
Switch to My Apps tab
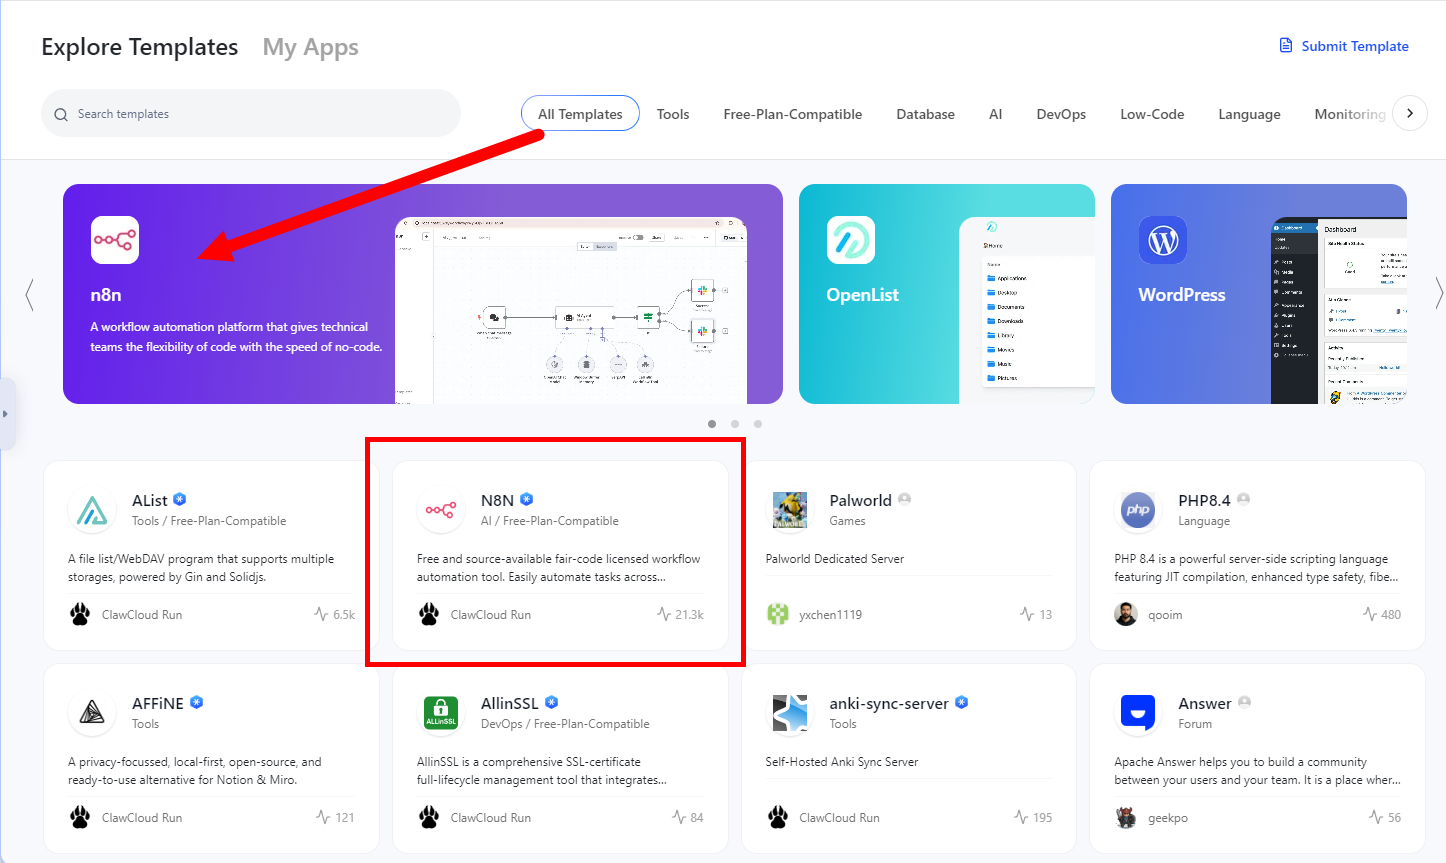(310, 47)
